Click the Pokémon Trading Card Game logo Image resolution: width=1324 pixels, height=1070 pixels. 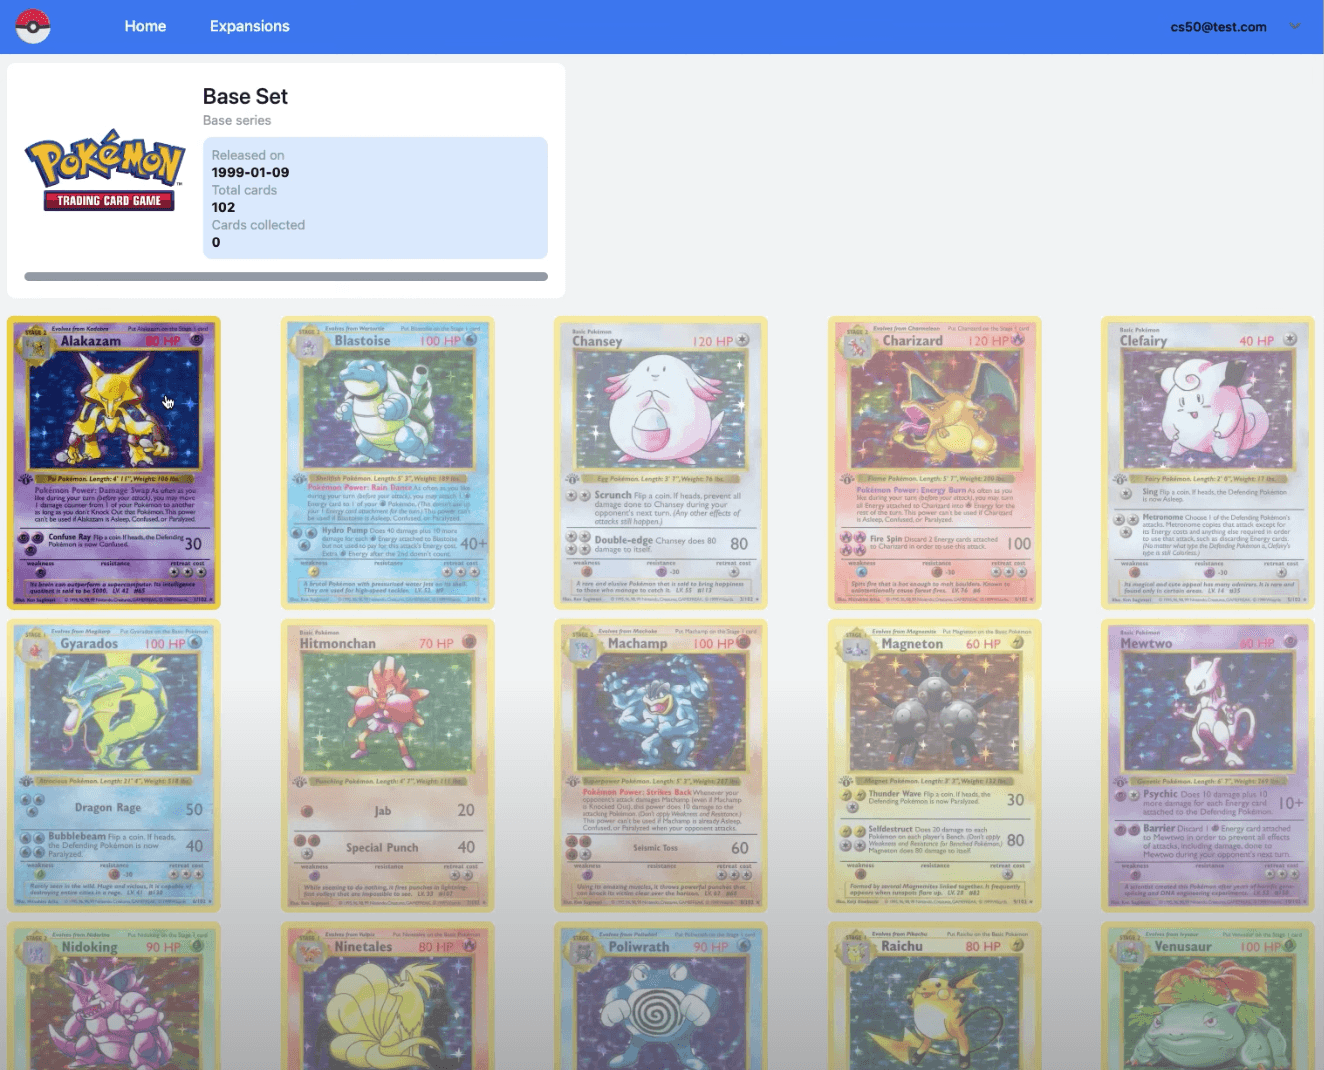tap(105, 170)
